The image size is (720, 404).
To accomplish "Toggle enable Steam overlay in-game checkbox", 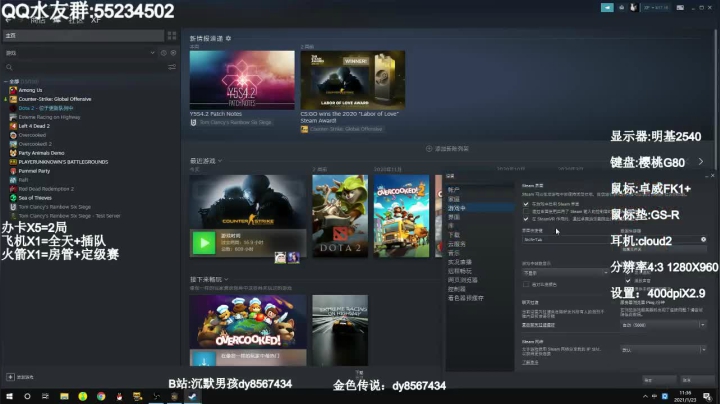I will 526,204.
